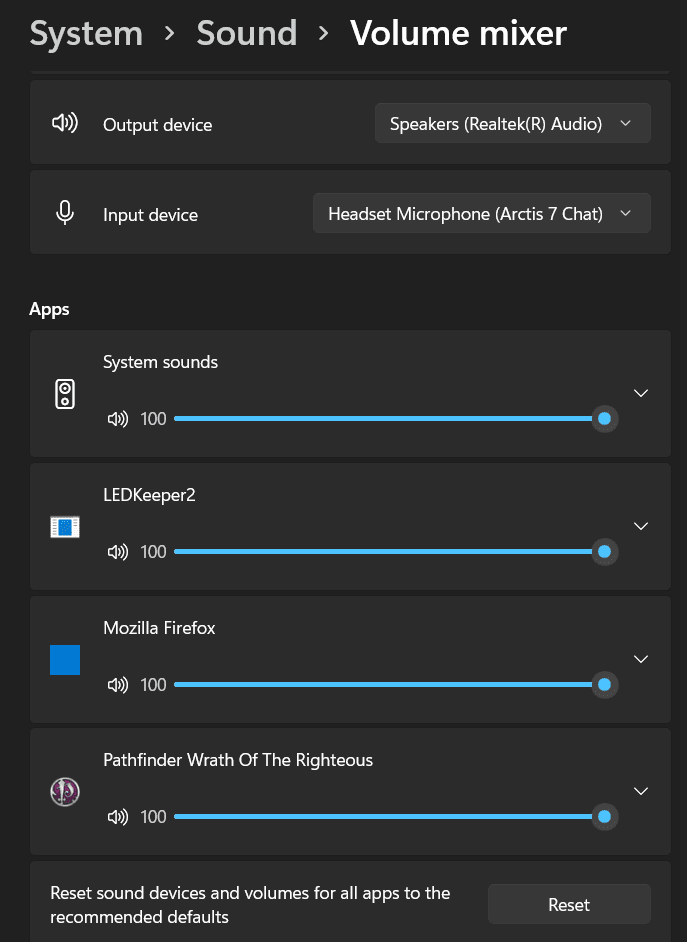Click the Apps section heading

[x=49, y=309]
